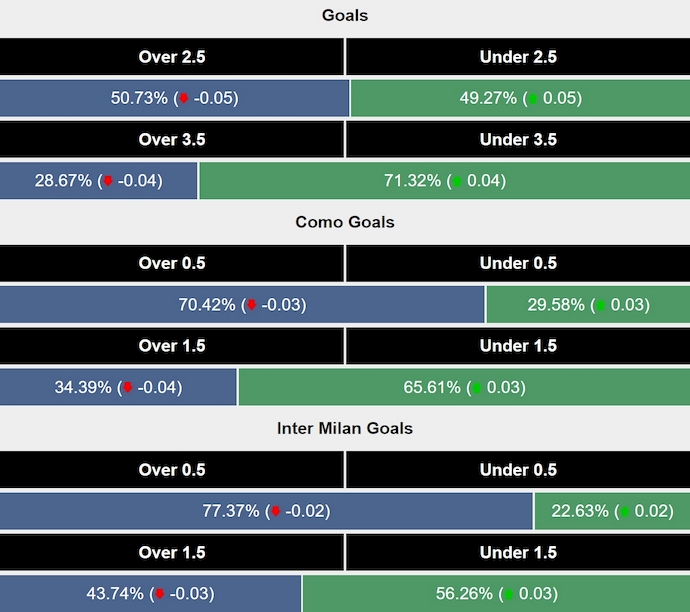Click the red arrow beside 77.37%

point(275,511)
